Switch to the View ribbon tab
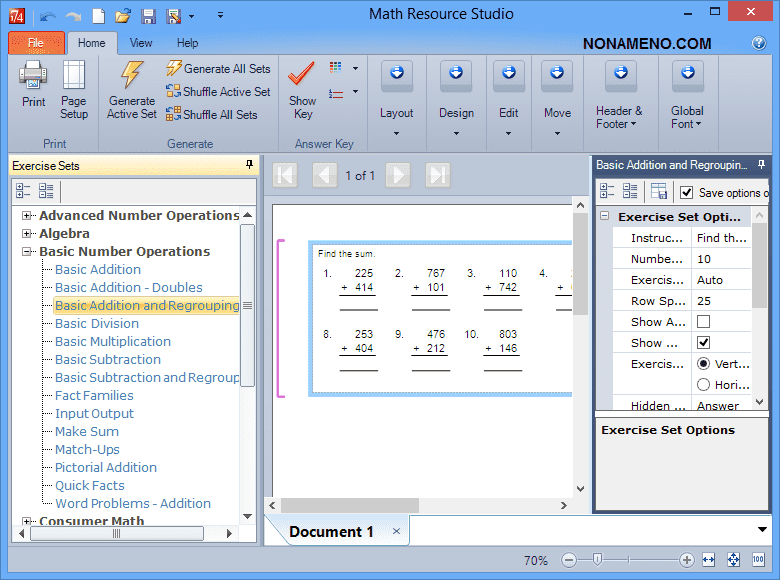This screenshot has height=580, width=780. (141, 43)
